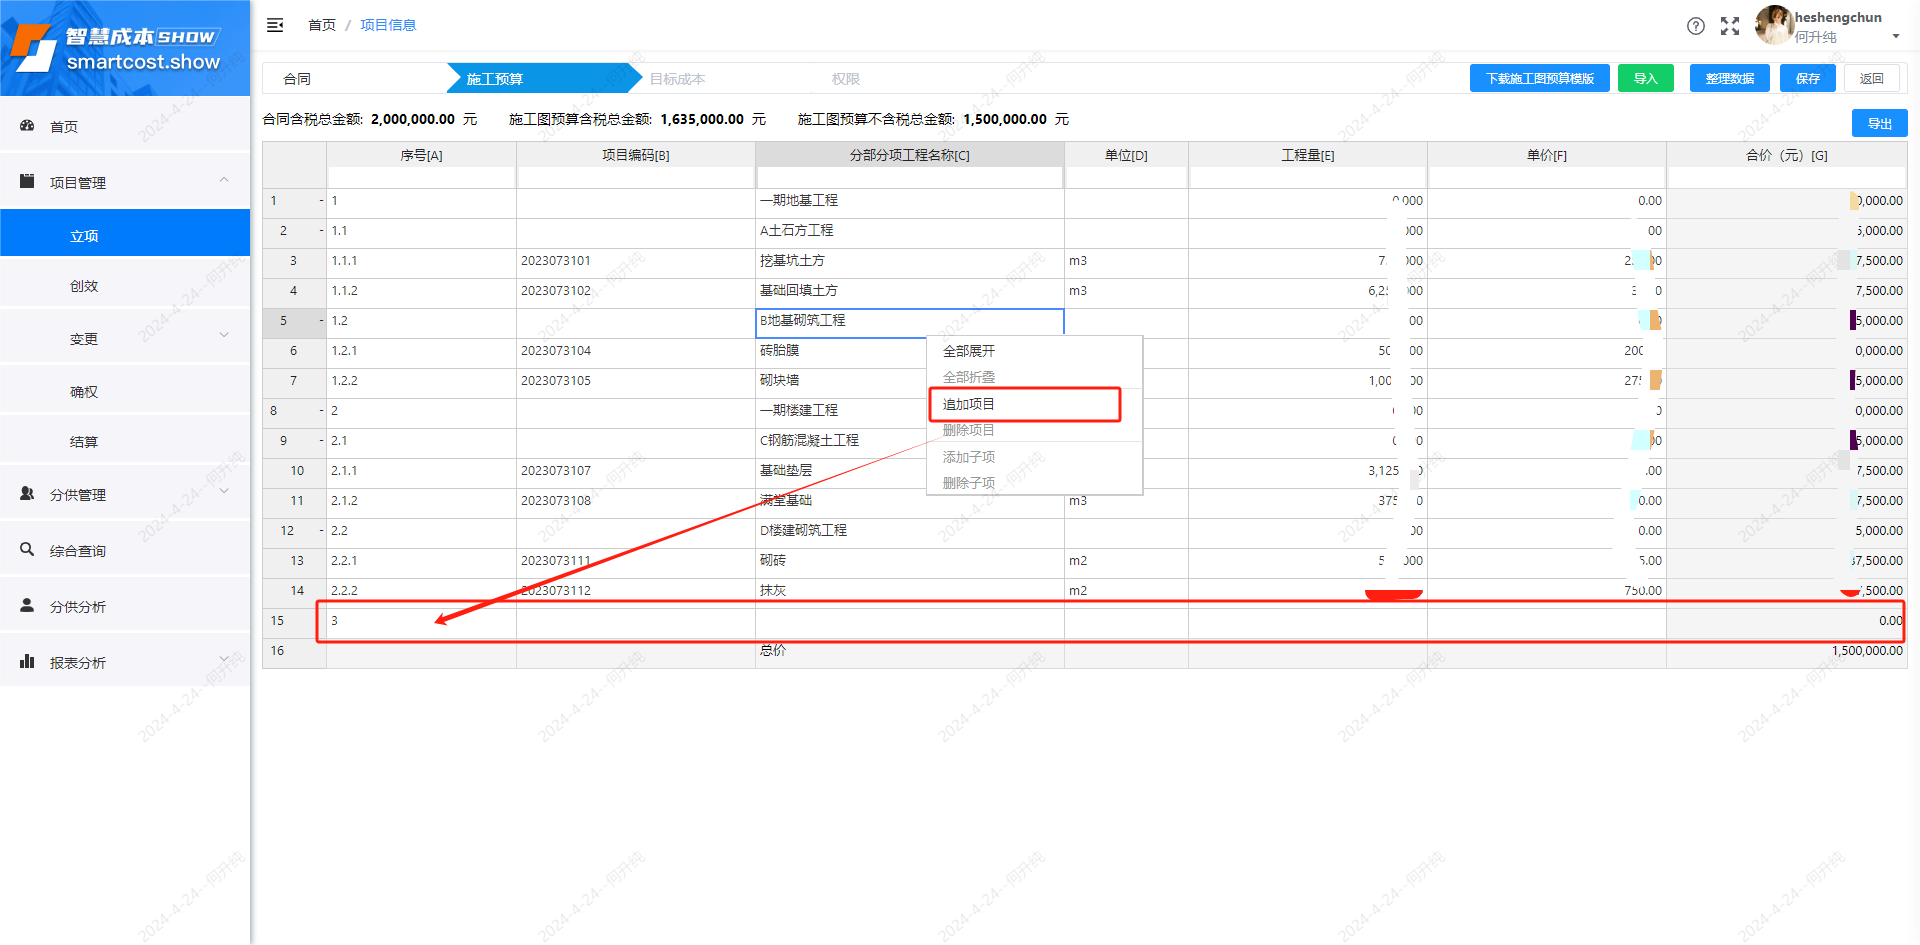The image size is (1920, 945).
Task: Collapse the 项目管理 sidebar section
Action: pos(224,181)
